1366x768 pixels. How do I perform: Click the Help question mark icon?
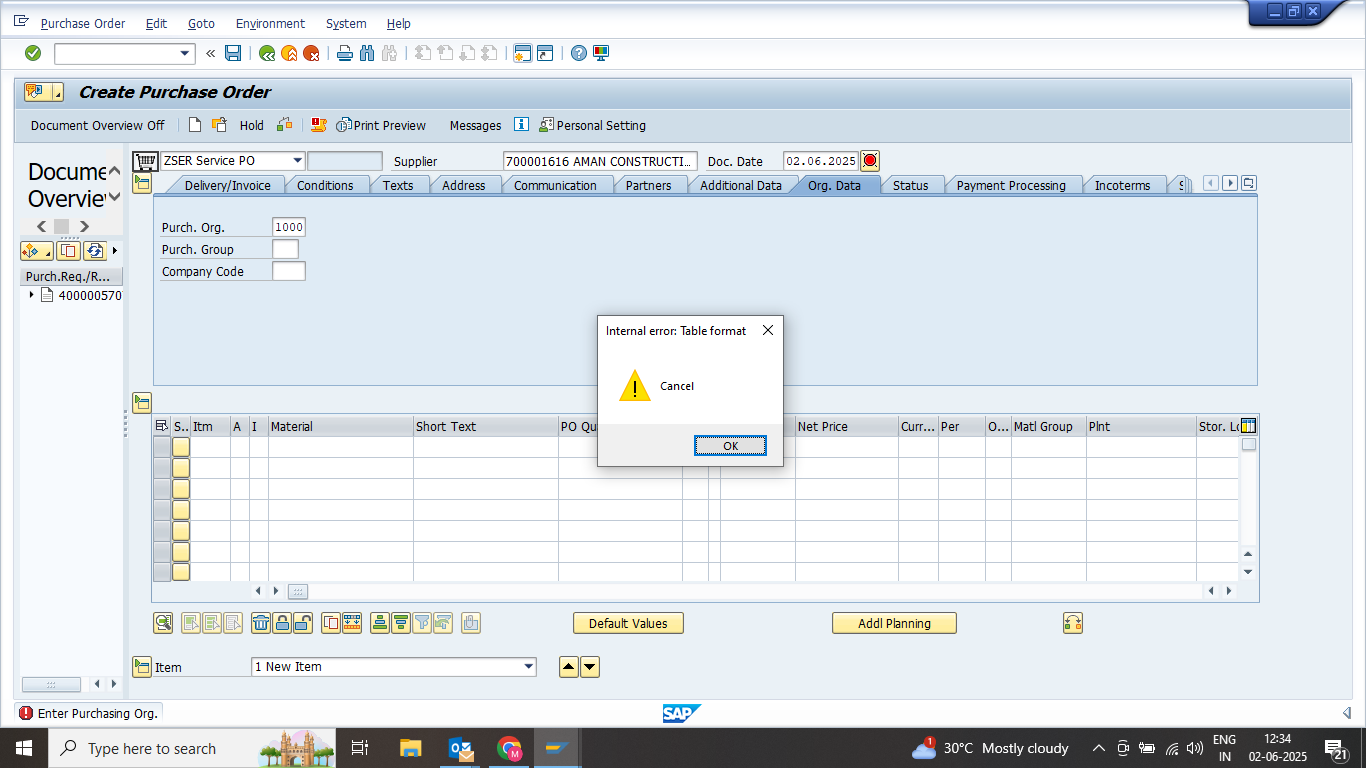(x=579, y=53)
